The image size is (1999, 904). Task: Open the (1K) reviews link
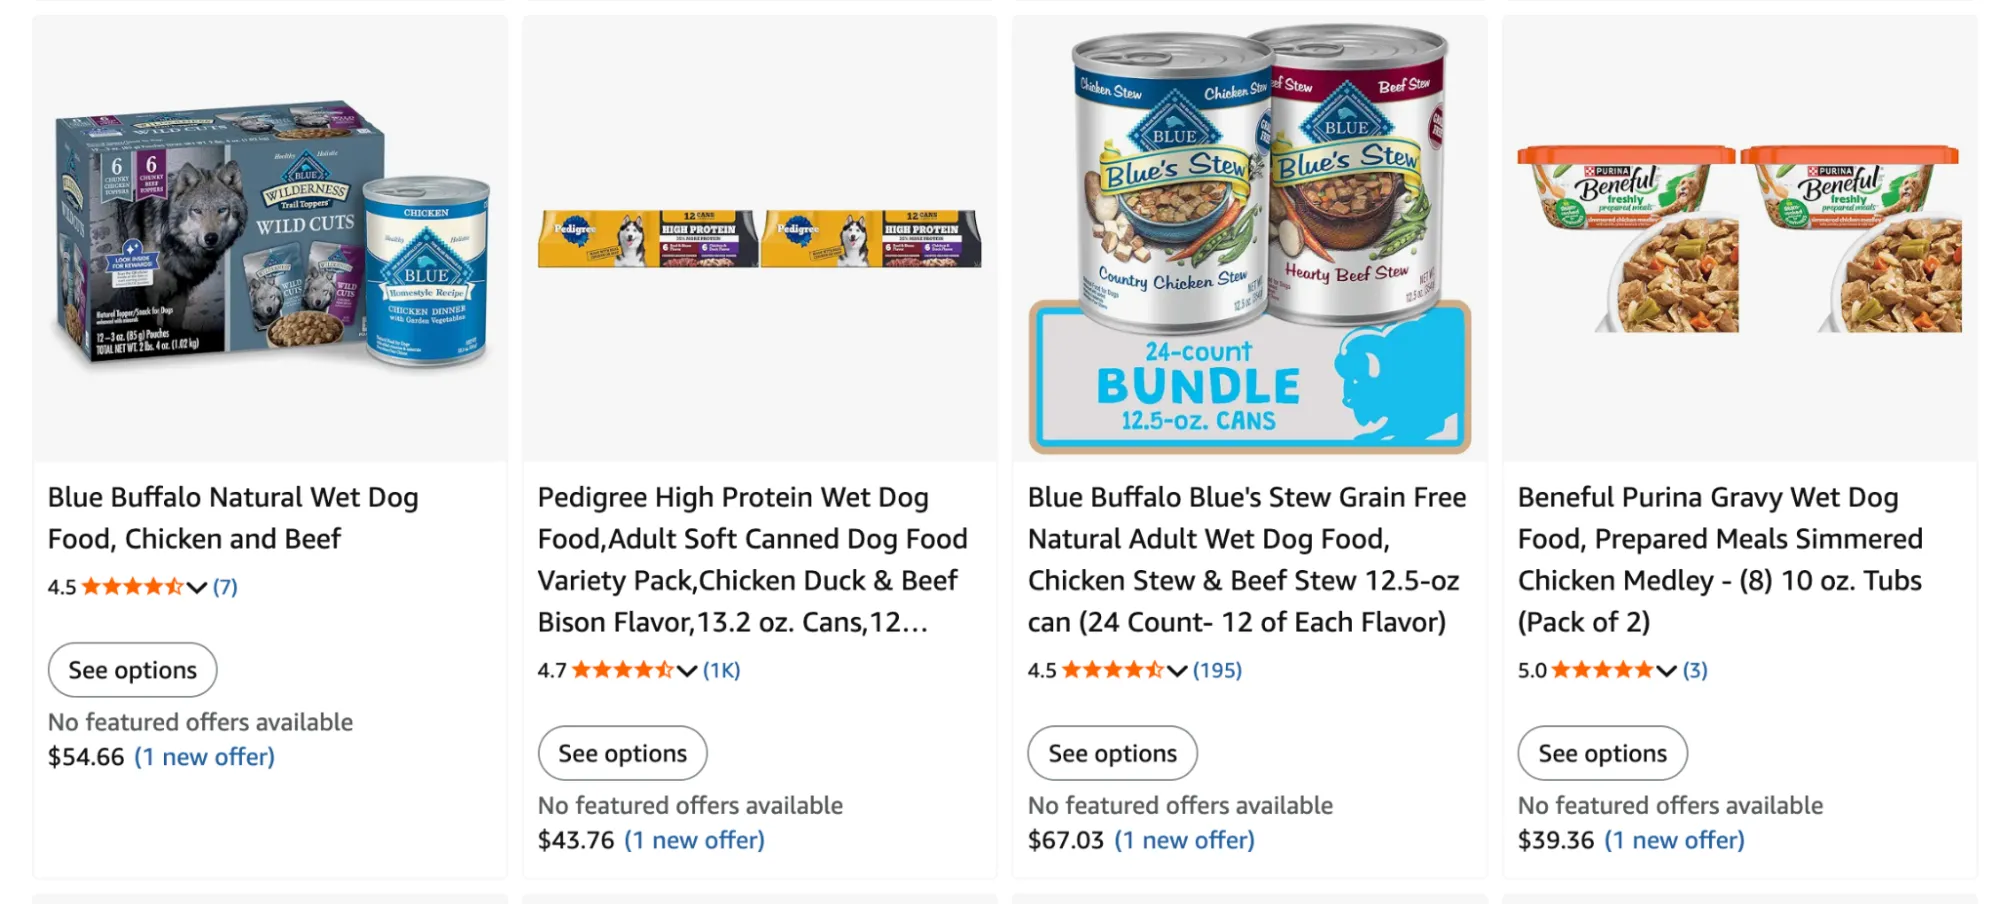click(722, 670)
